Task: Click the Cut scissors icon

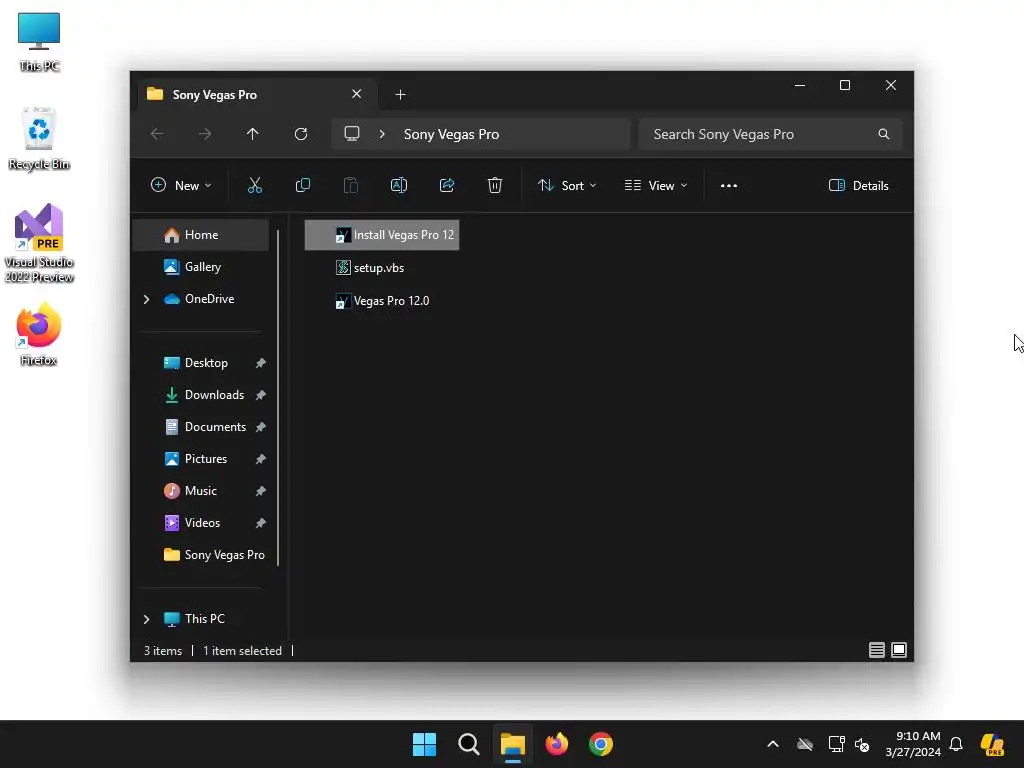Action: click(255, 185)
